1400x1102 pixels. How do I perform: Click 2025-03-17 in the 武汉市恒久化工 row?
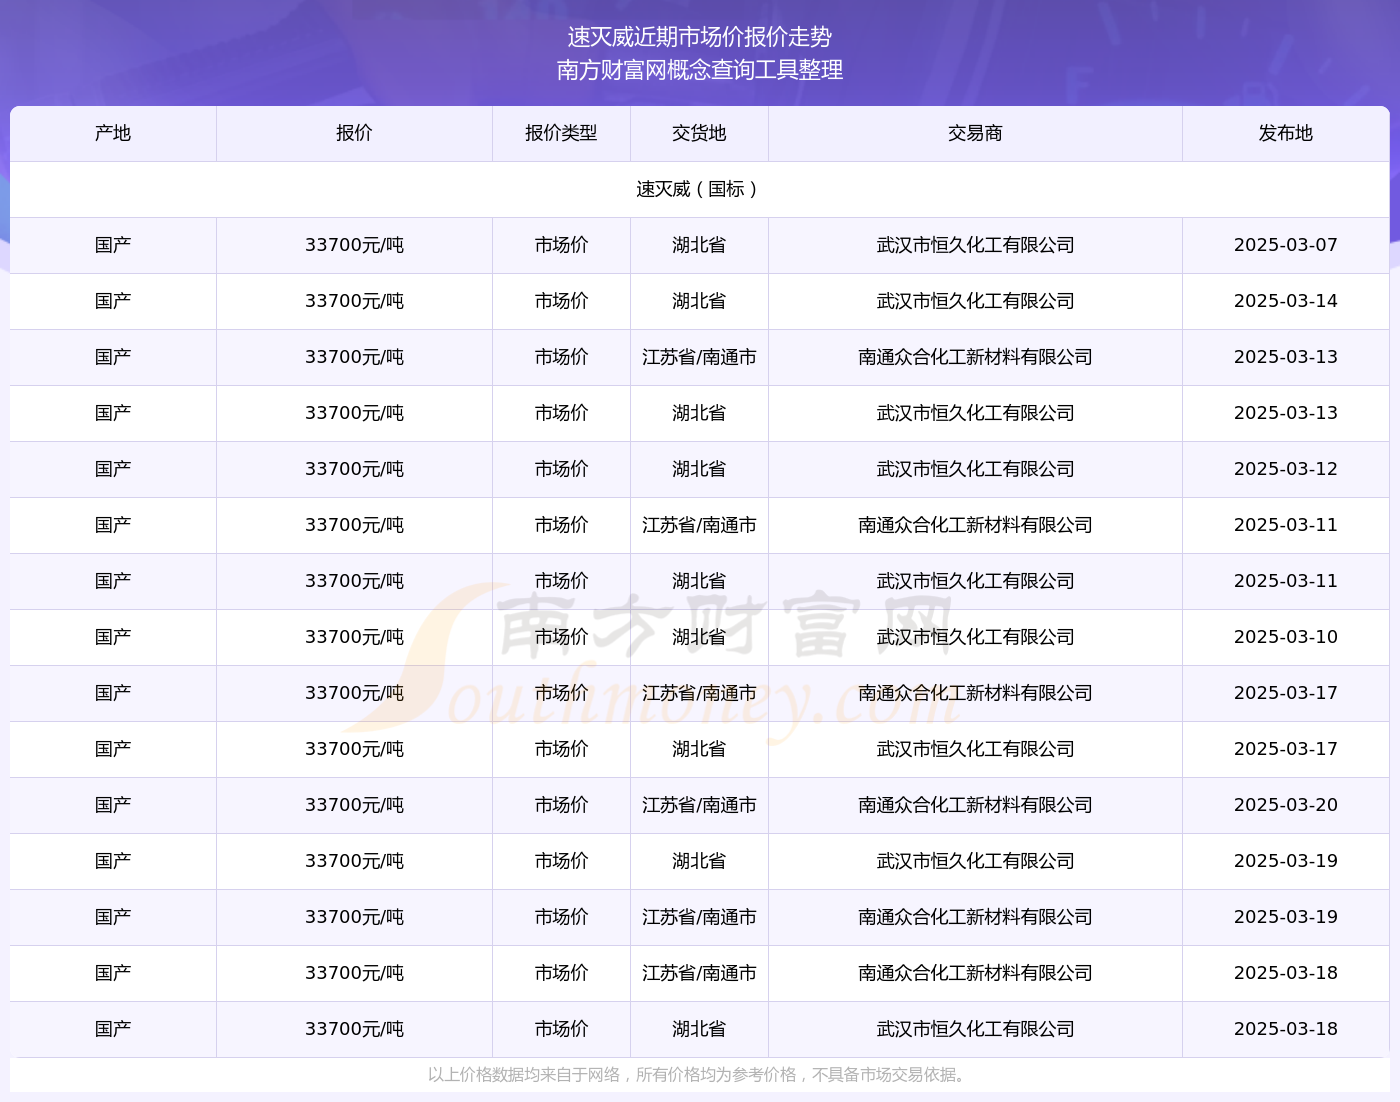coord(1285,749)
